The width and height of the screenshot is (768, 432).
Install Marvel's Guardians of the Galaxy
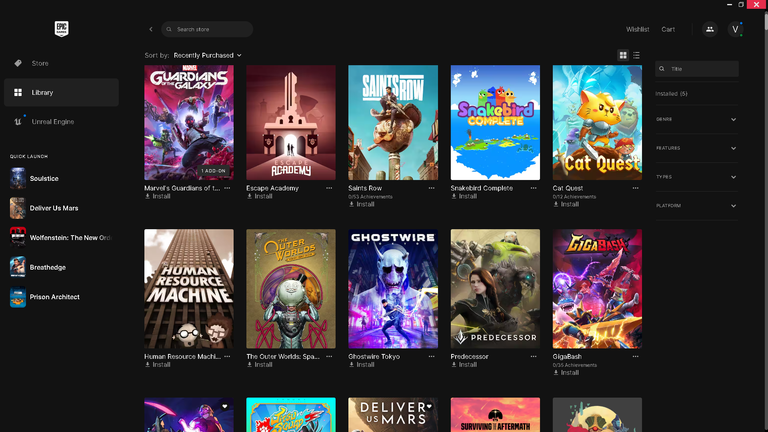(x=158, y=196)
